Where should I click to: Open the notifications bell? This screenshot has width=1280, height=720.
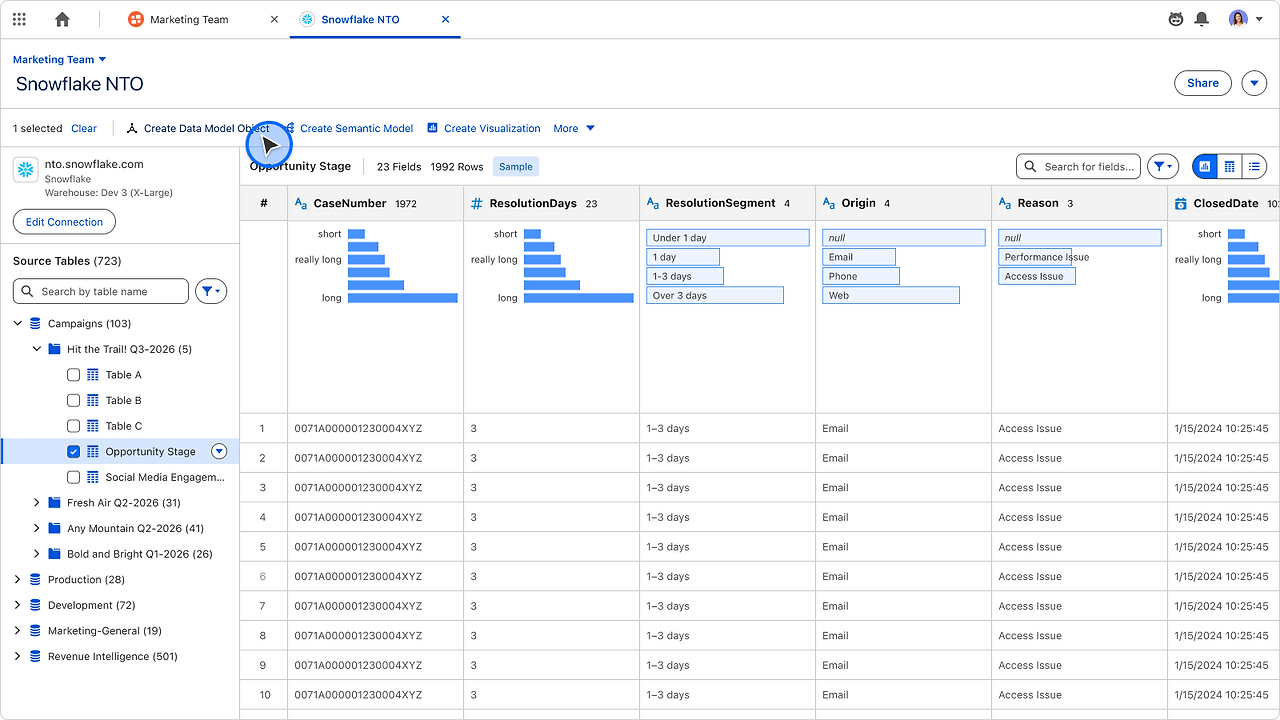[1202, 19]
